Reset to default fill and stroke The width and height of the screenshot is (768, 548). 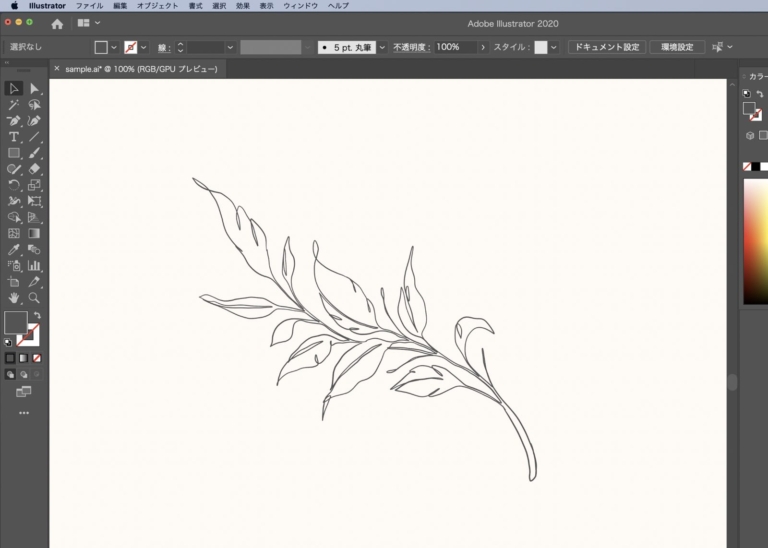coord(9,341)
